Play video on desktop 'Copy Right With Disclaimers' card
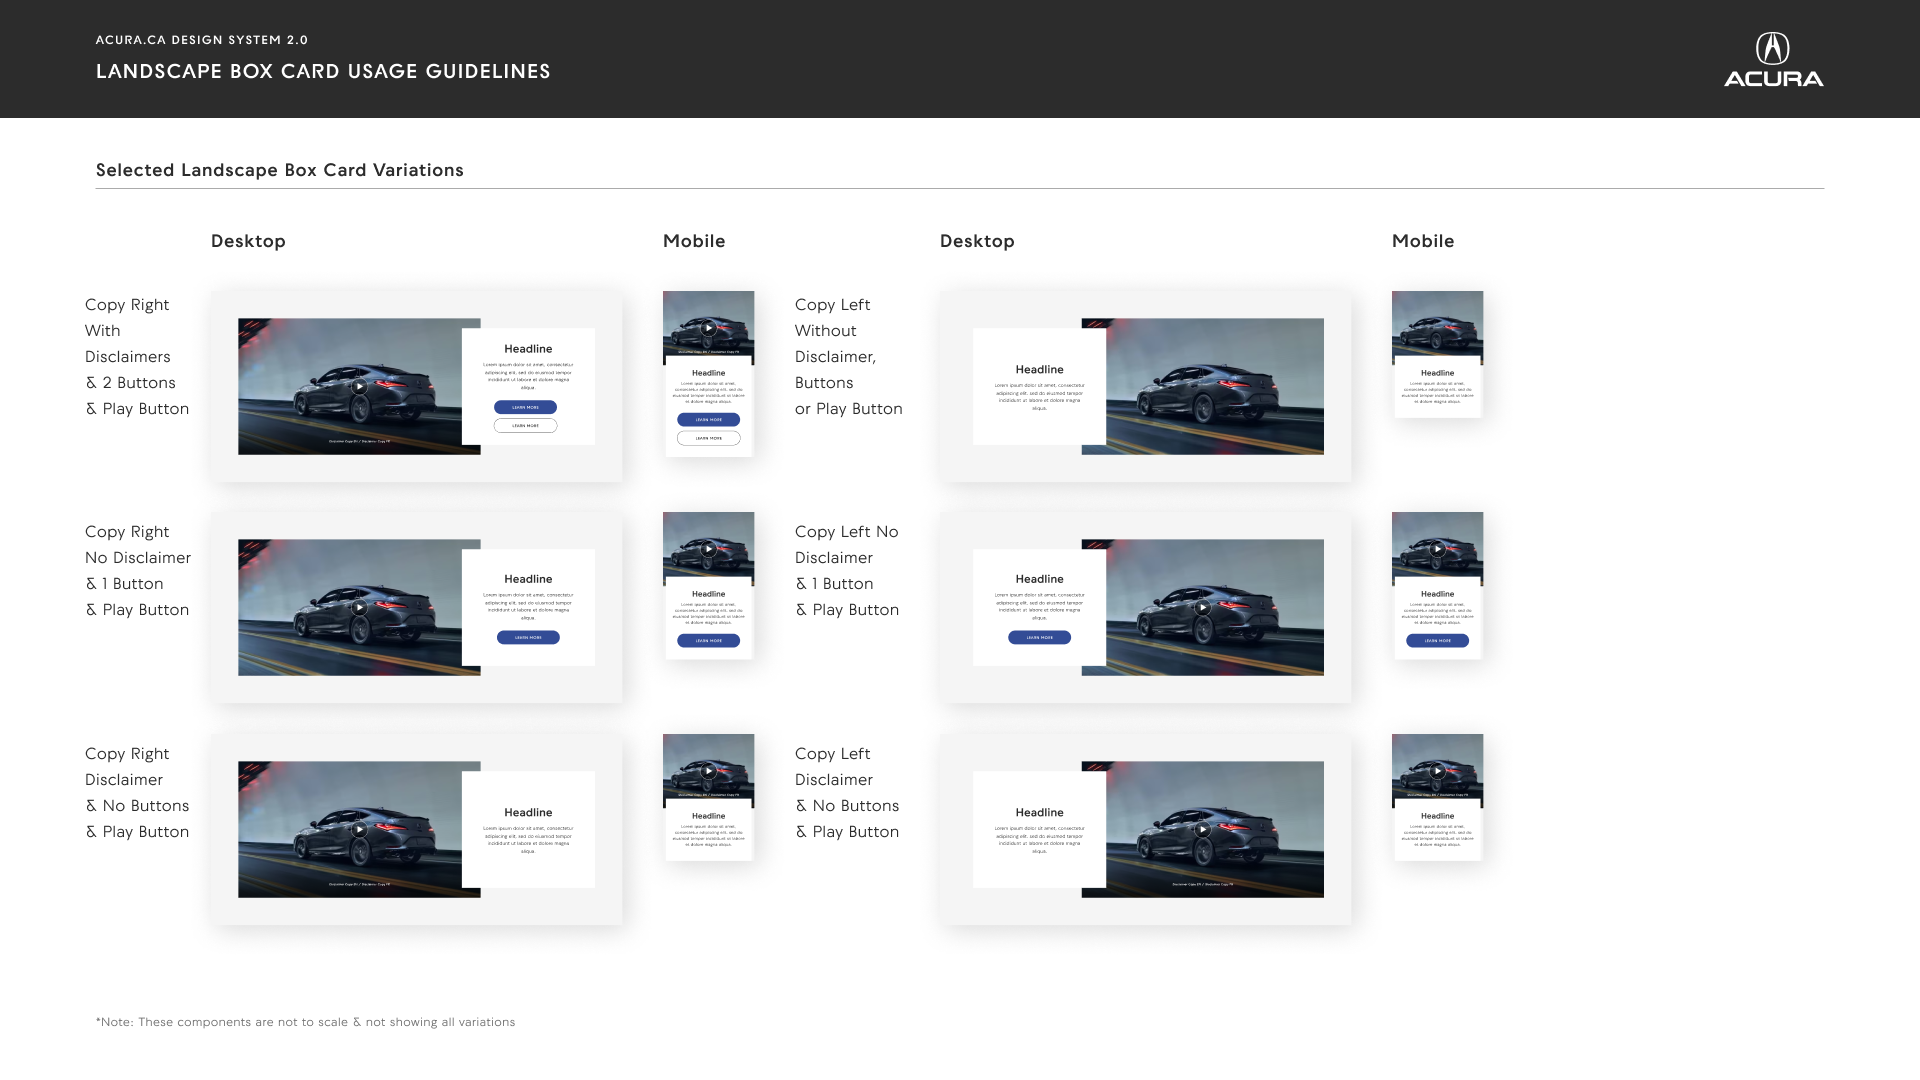The height and width of the screenshot is (1080, 1920). [359, 387]
